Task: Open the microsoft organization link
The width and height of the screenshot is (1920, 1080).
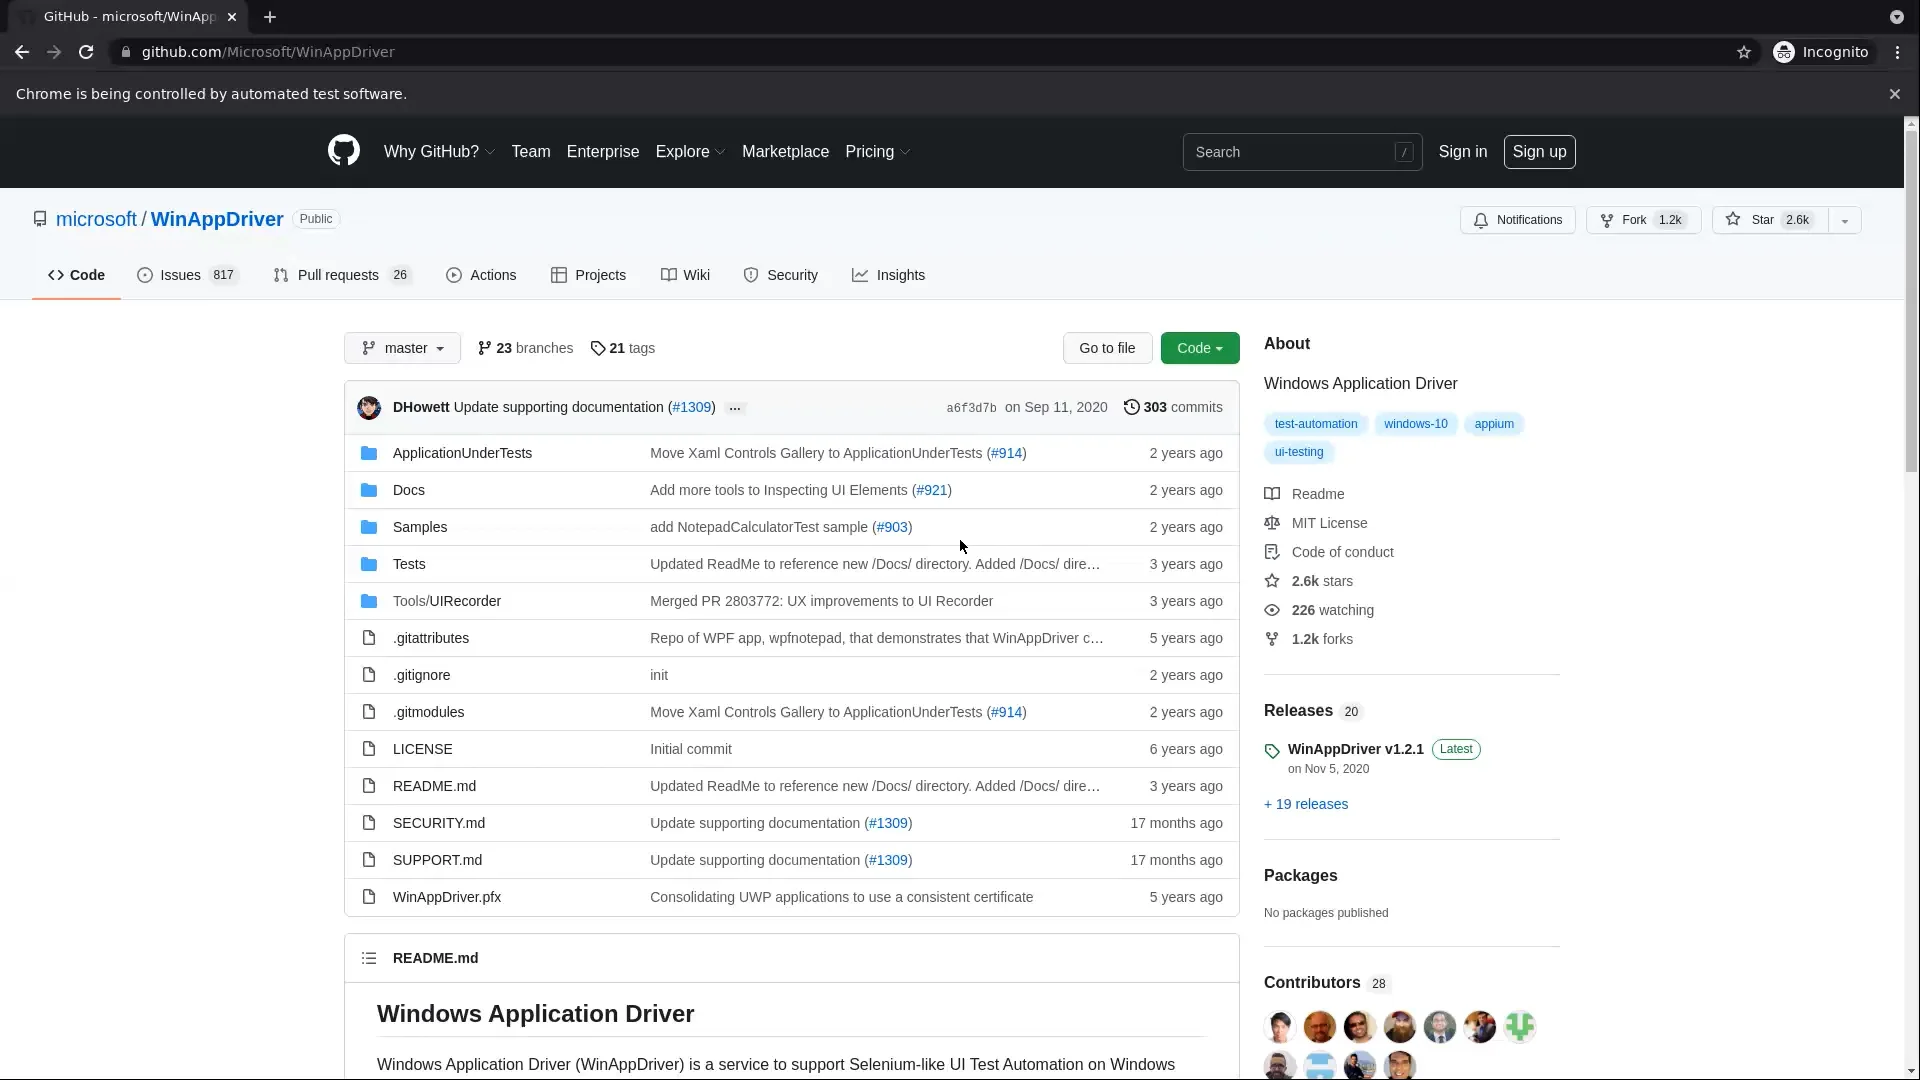Action: tap(96, 219)
